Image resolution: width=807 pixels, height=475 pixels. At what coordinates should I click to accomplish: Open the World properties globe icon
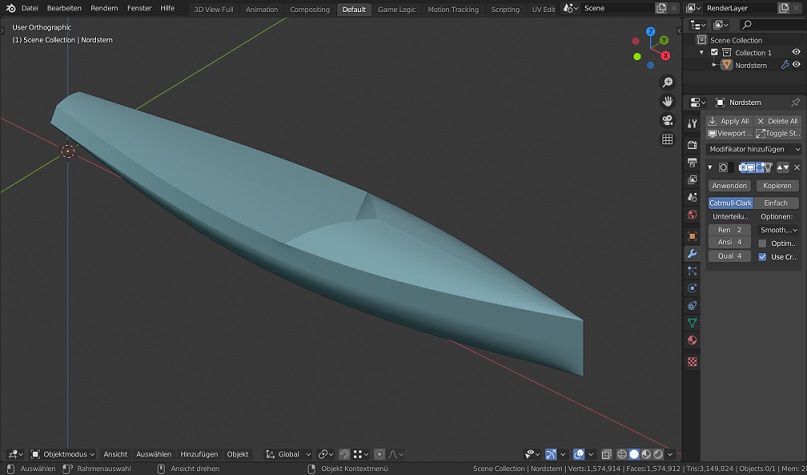(x=692, y=215)
